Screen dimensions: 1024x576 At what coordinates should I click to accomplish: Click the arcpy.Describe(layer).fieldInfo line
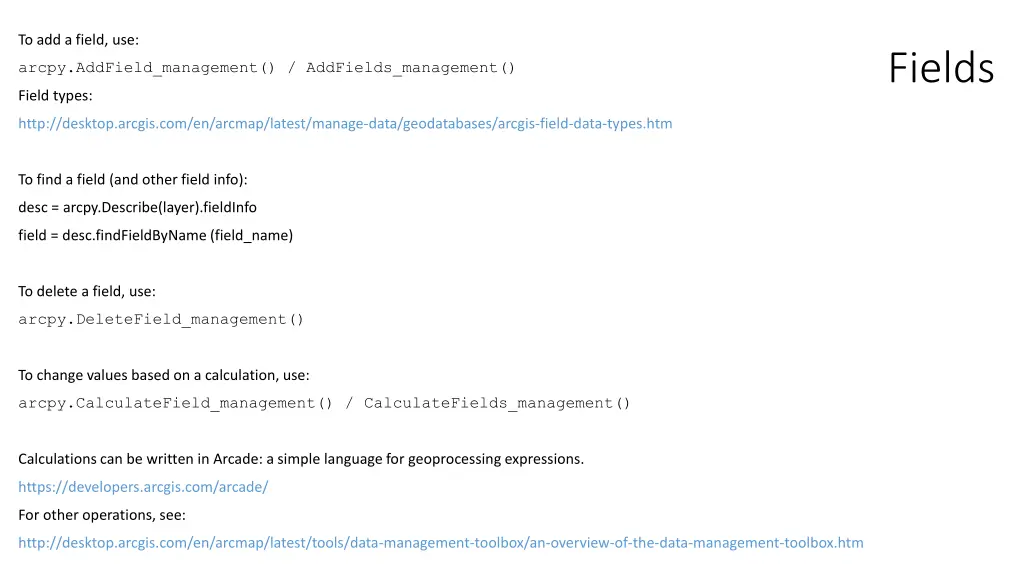137,208
